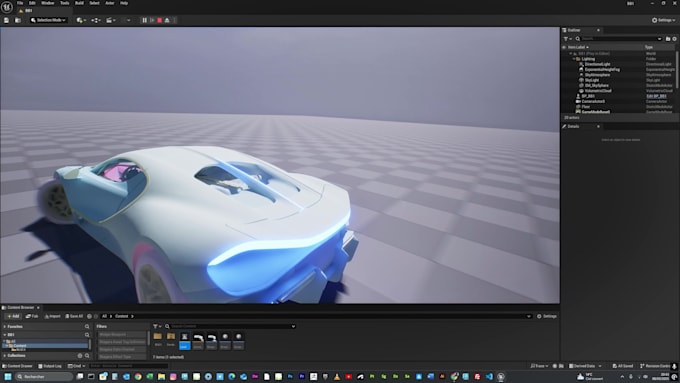680x383 pixels.
Task: Click Save All in Content Browser
Action: pyautogui.click(x=74, y=316)
